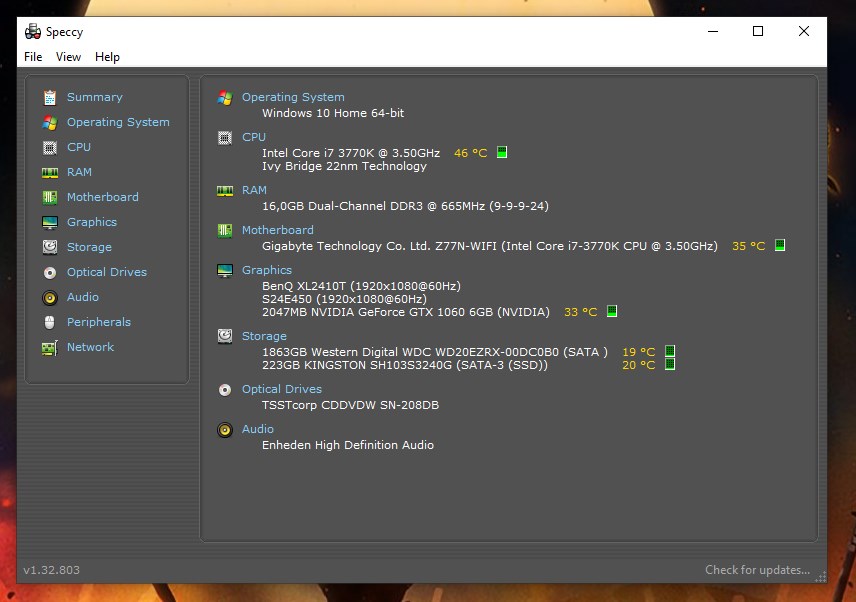Click the Peripherals mouse icon in sidebar
This screenshot has width=856, height=602.
50,322
